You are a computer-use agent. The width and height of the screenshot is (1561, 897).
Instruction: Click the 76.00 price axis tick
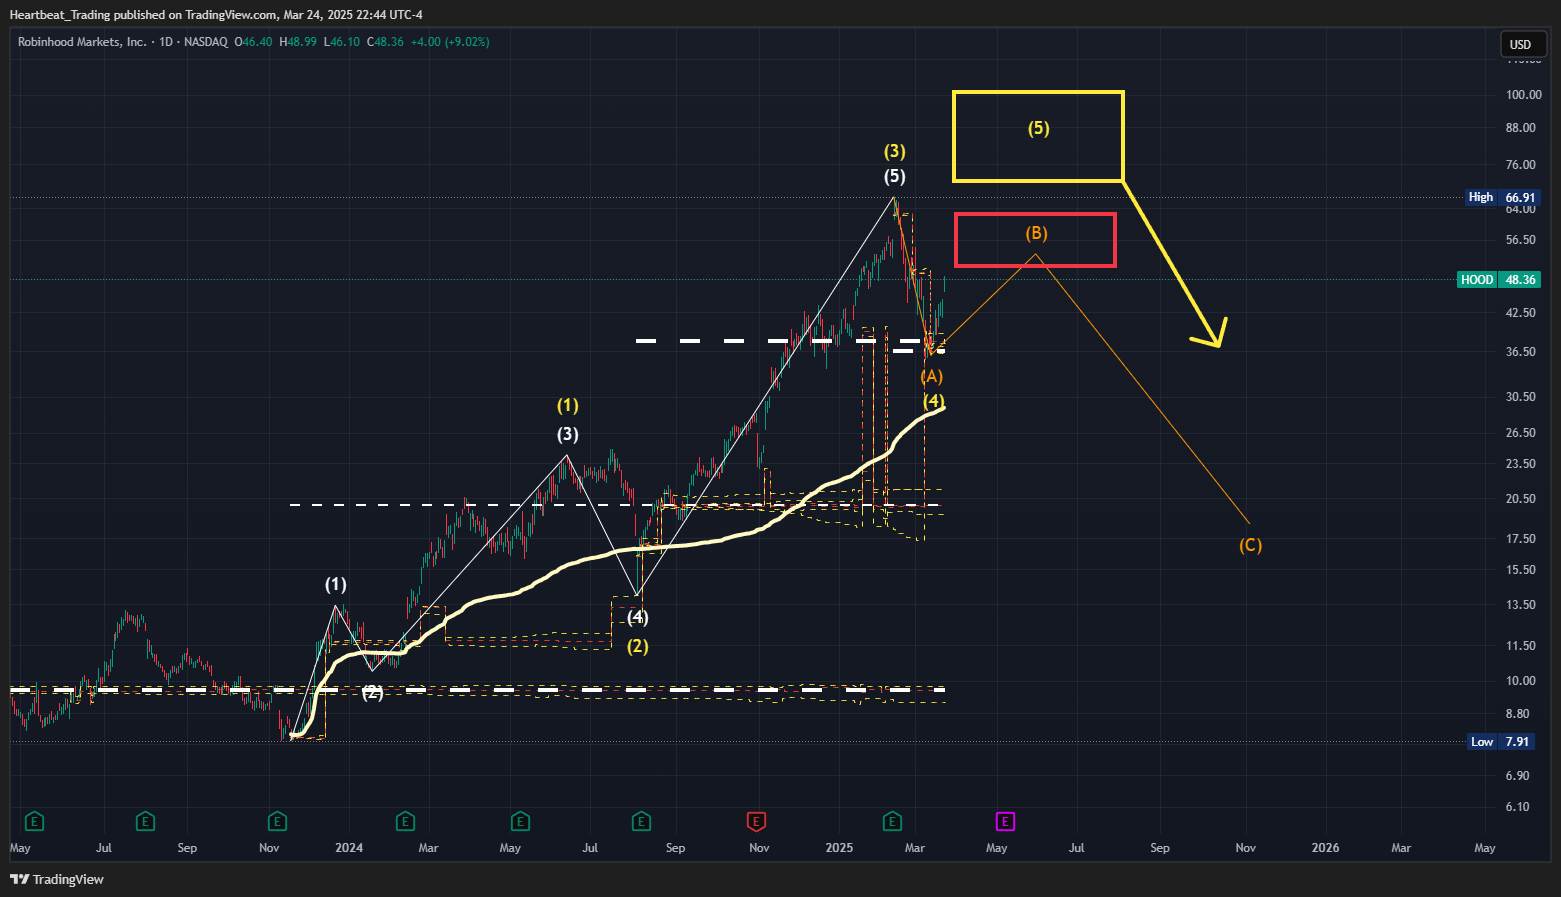(x=1521, y=165)
